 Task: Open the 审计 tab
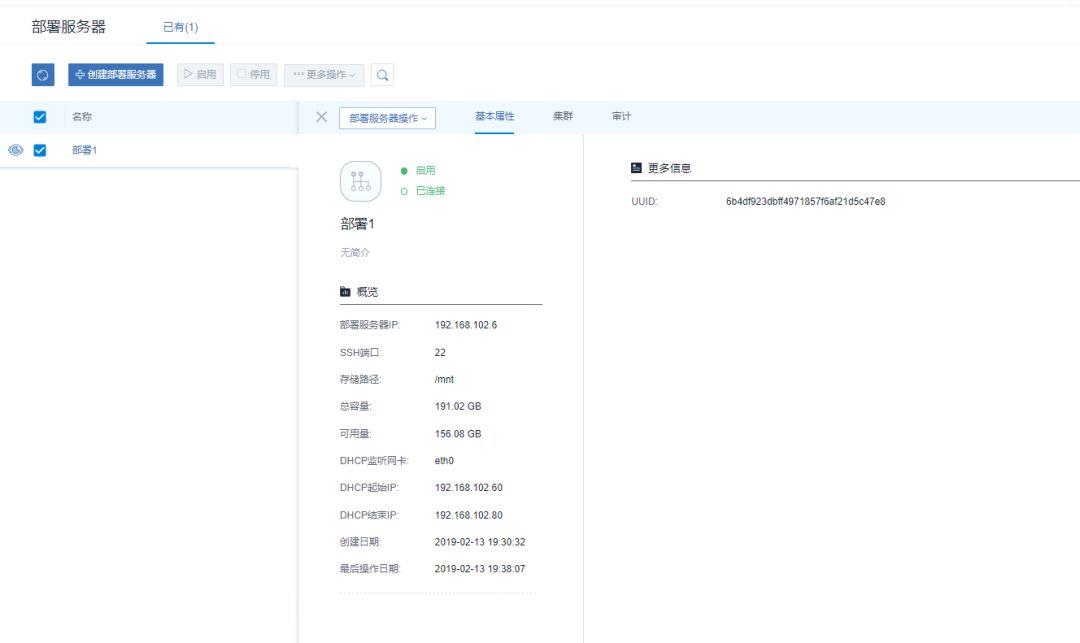pos(621,117)
